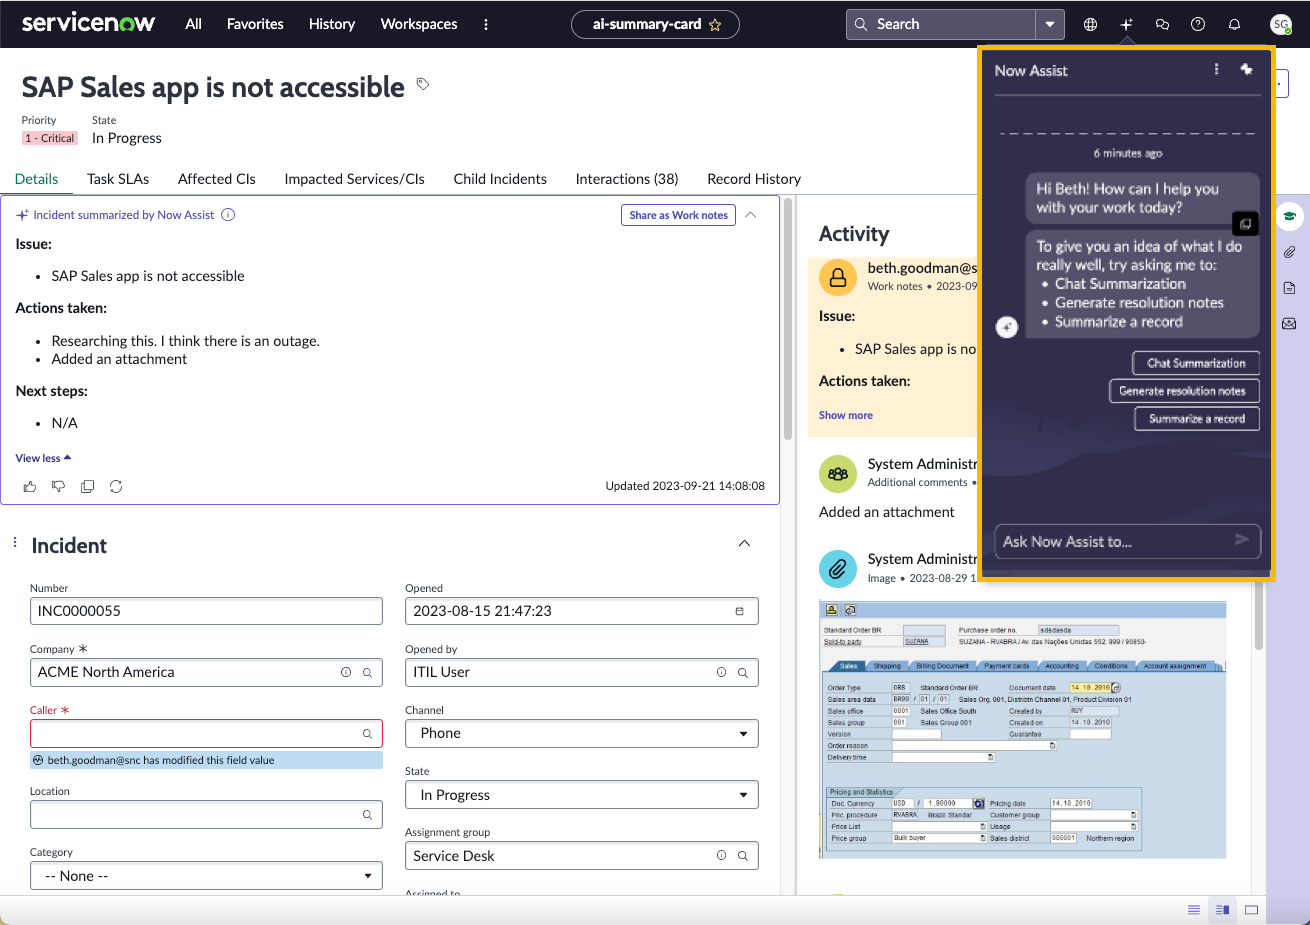Viewport: 1310px width, 925px height.
Task: Click the global Search field
Action: click(x=941, y=24)
